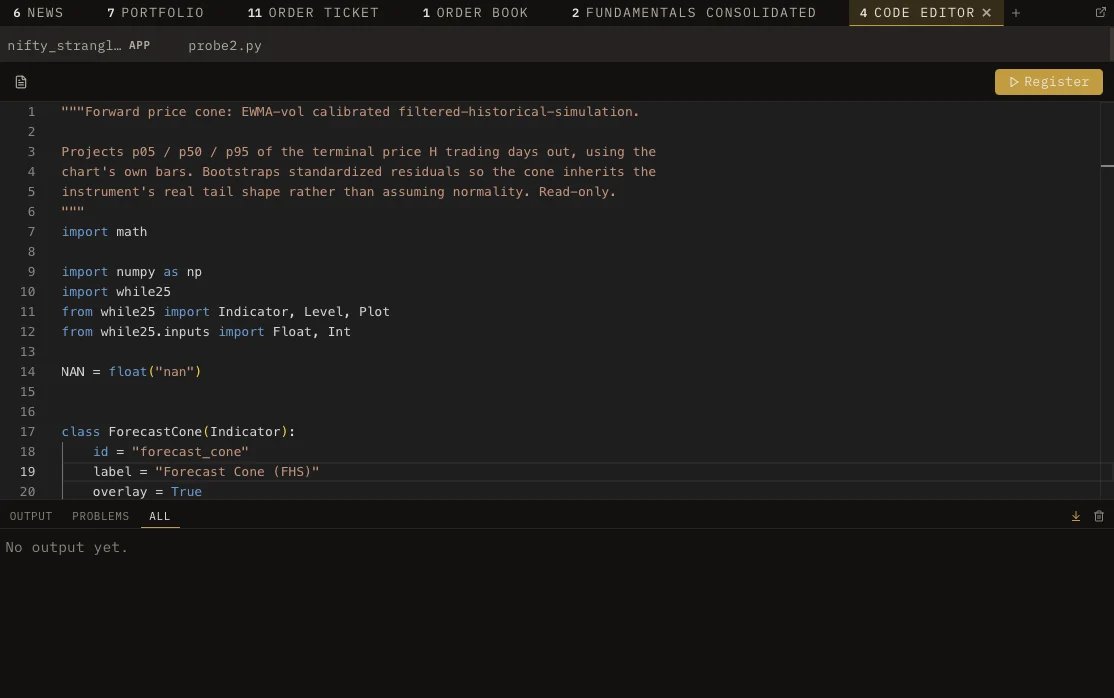Click the 'No output yet.' message

[x=67, y=547]
